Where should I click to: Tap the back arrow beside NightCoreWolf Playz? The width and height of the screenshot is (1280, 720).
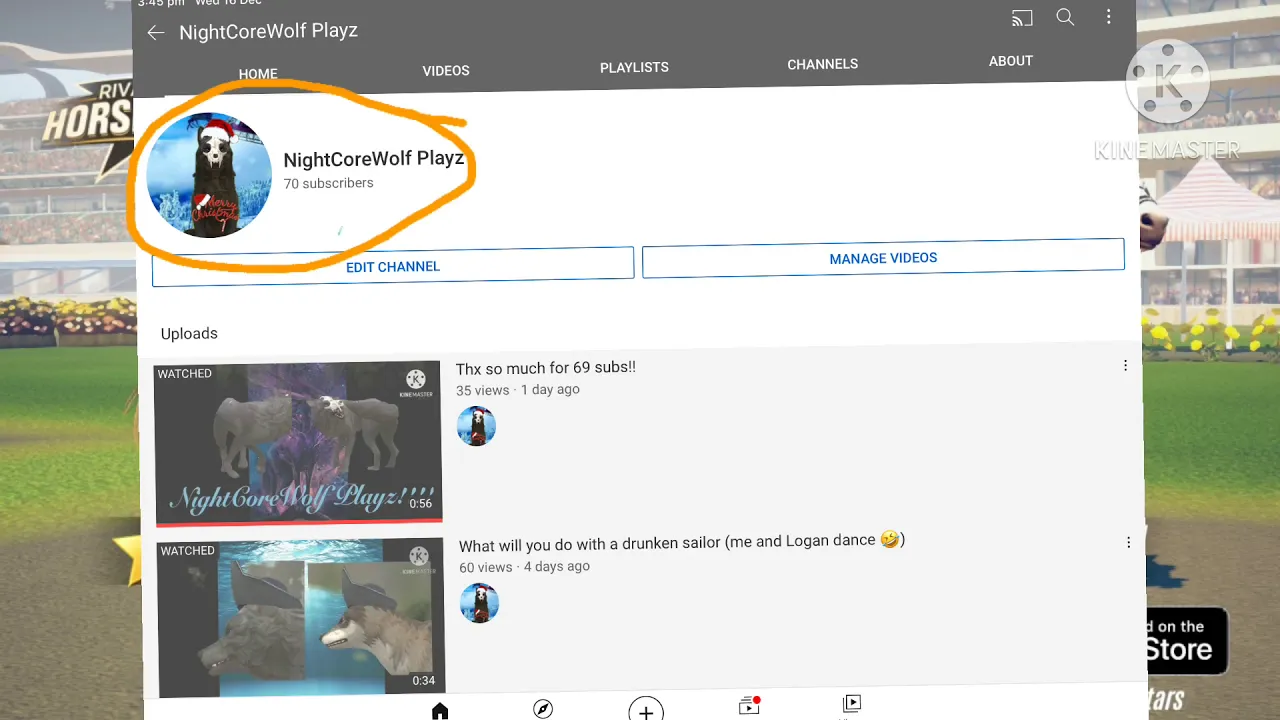click(155, 33)
